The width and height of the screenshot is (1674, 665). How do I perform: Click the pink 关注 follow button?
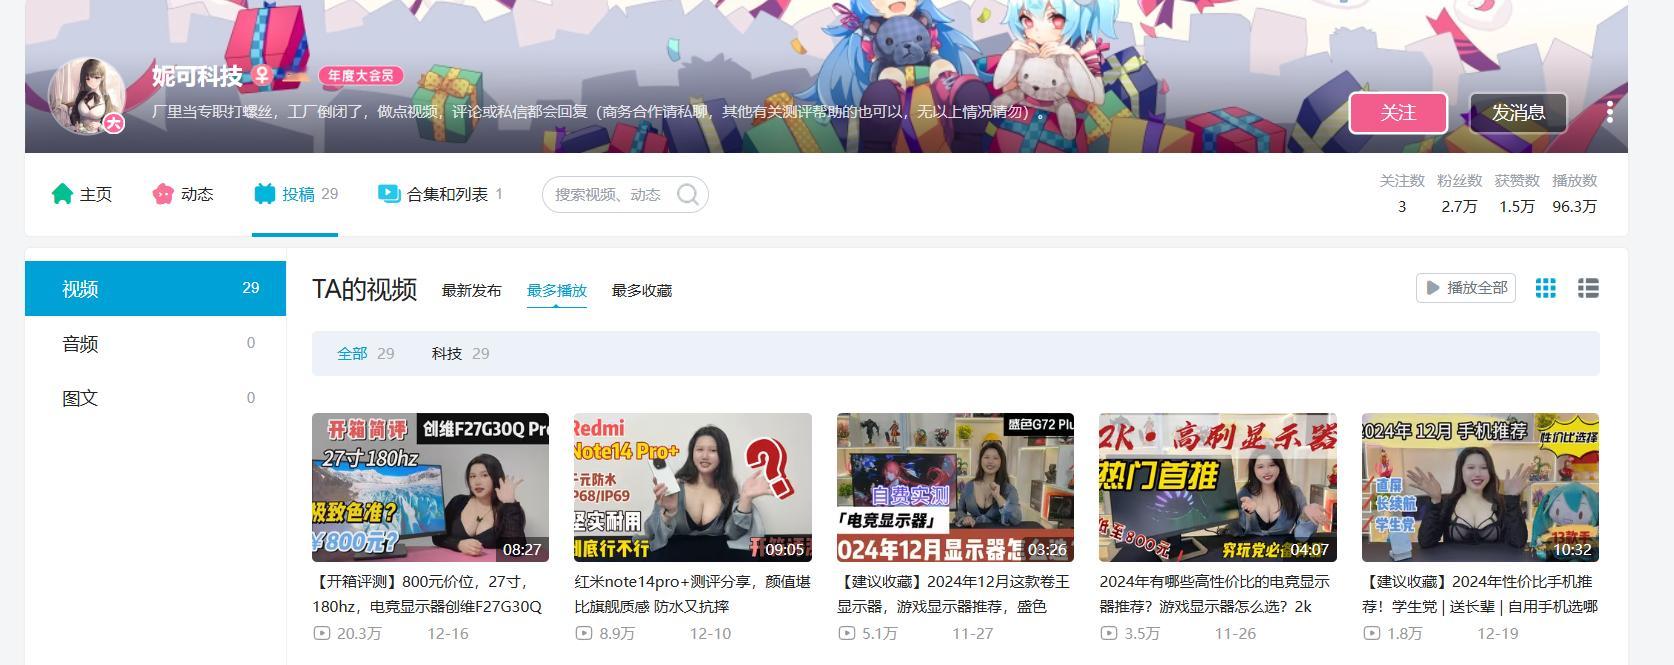pyautogui.click(x=1398, y=112)
